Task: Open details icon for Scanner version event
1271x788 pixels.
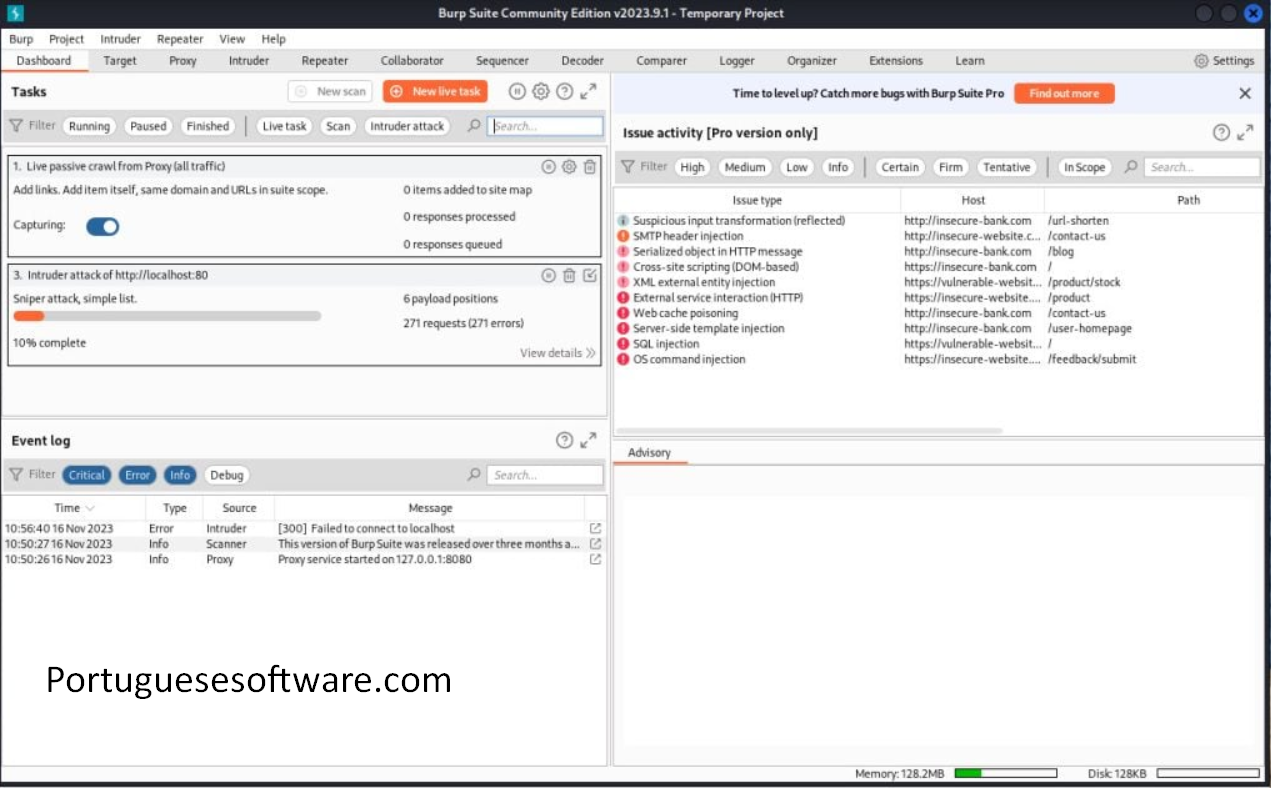Action: tap(595, 544)
